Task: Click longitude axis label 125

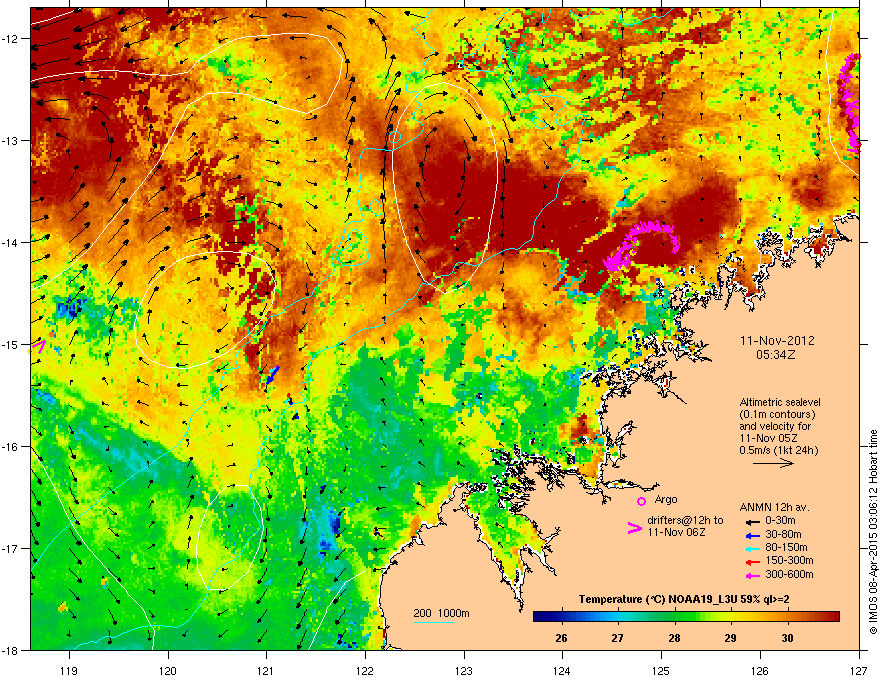Action: [661, 670]
